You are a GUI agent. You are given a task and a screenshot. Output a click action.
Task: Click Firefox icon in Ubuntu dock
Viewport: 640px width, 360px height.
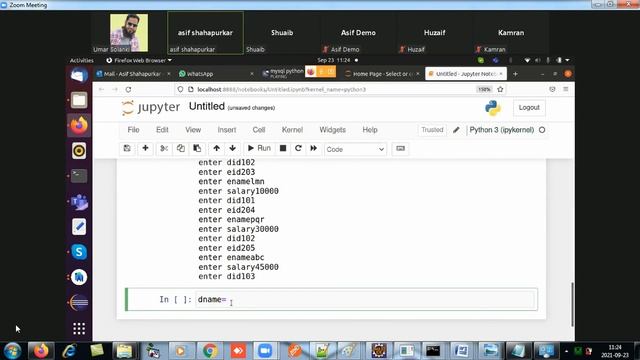point(79,125)
